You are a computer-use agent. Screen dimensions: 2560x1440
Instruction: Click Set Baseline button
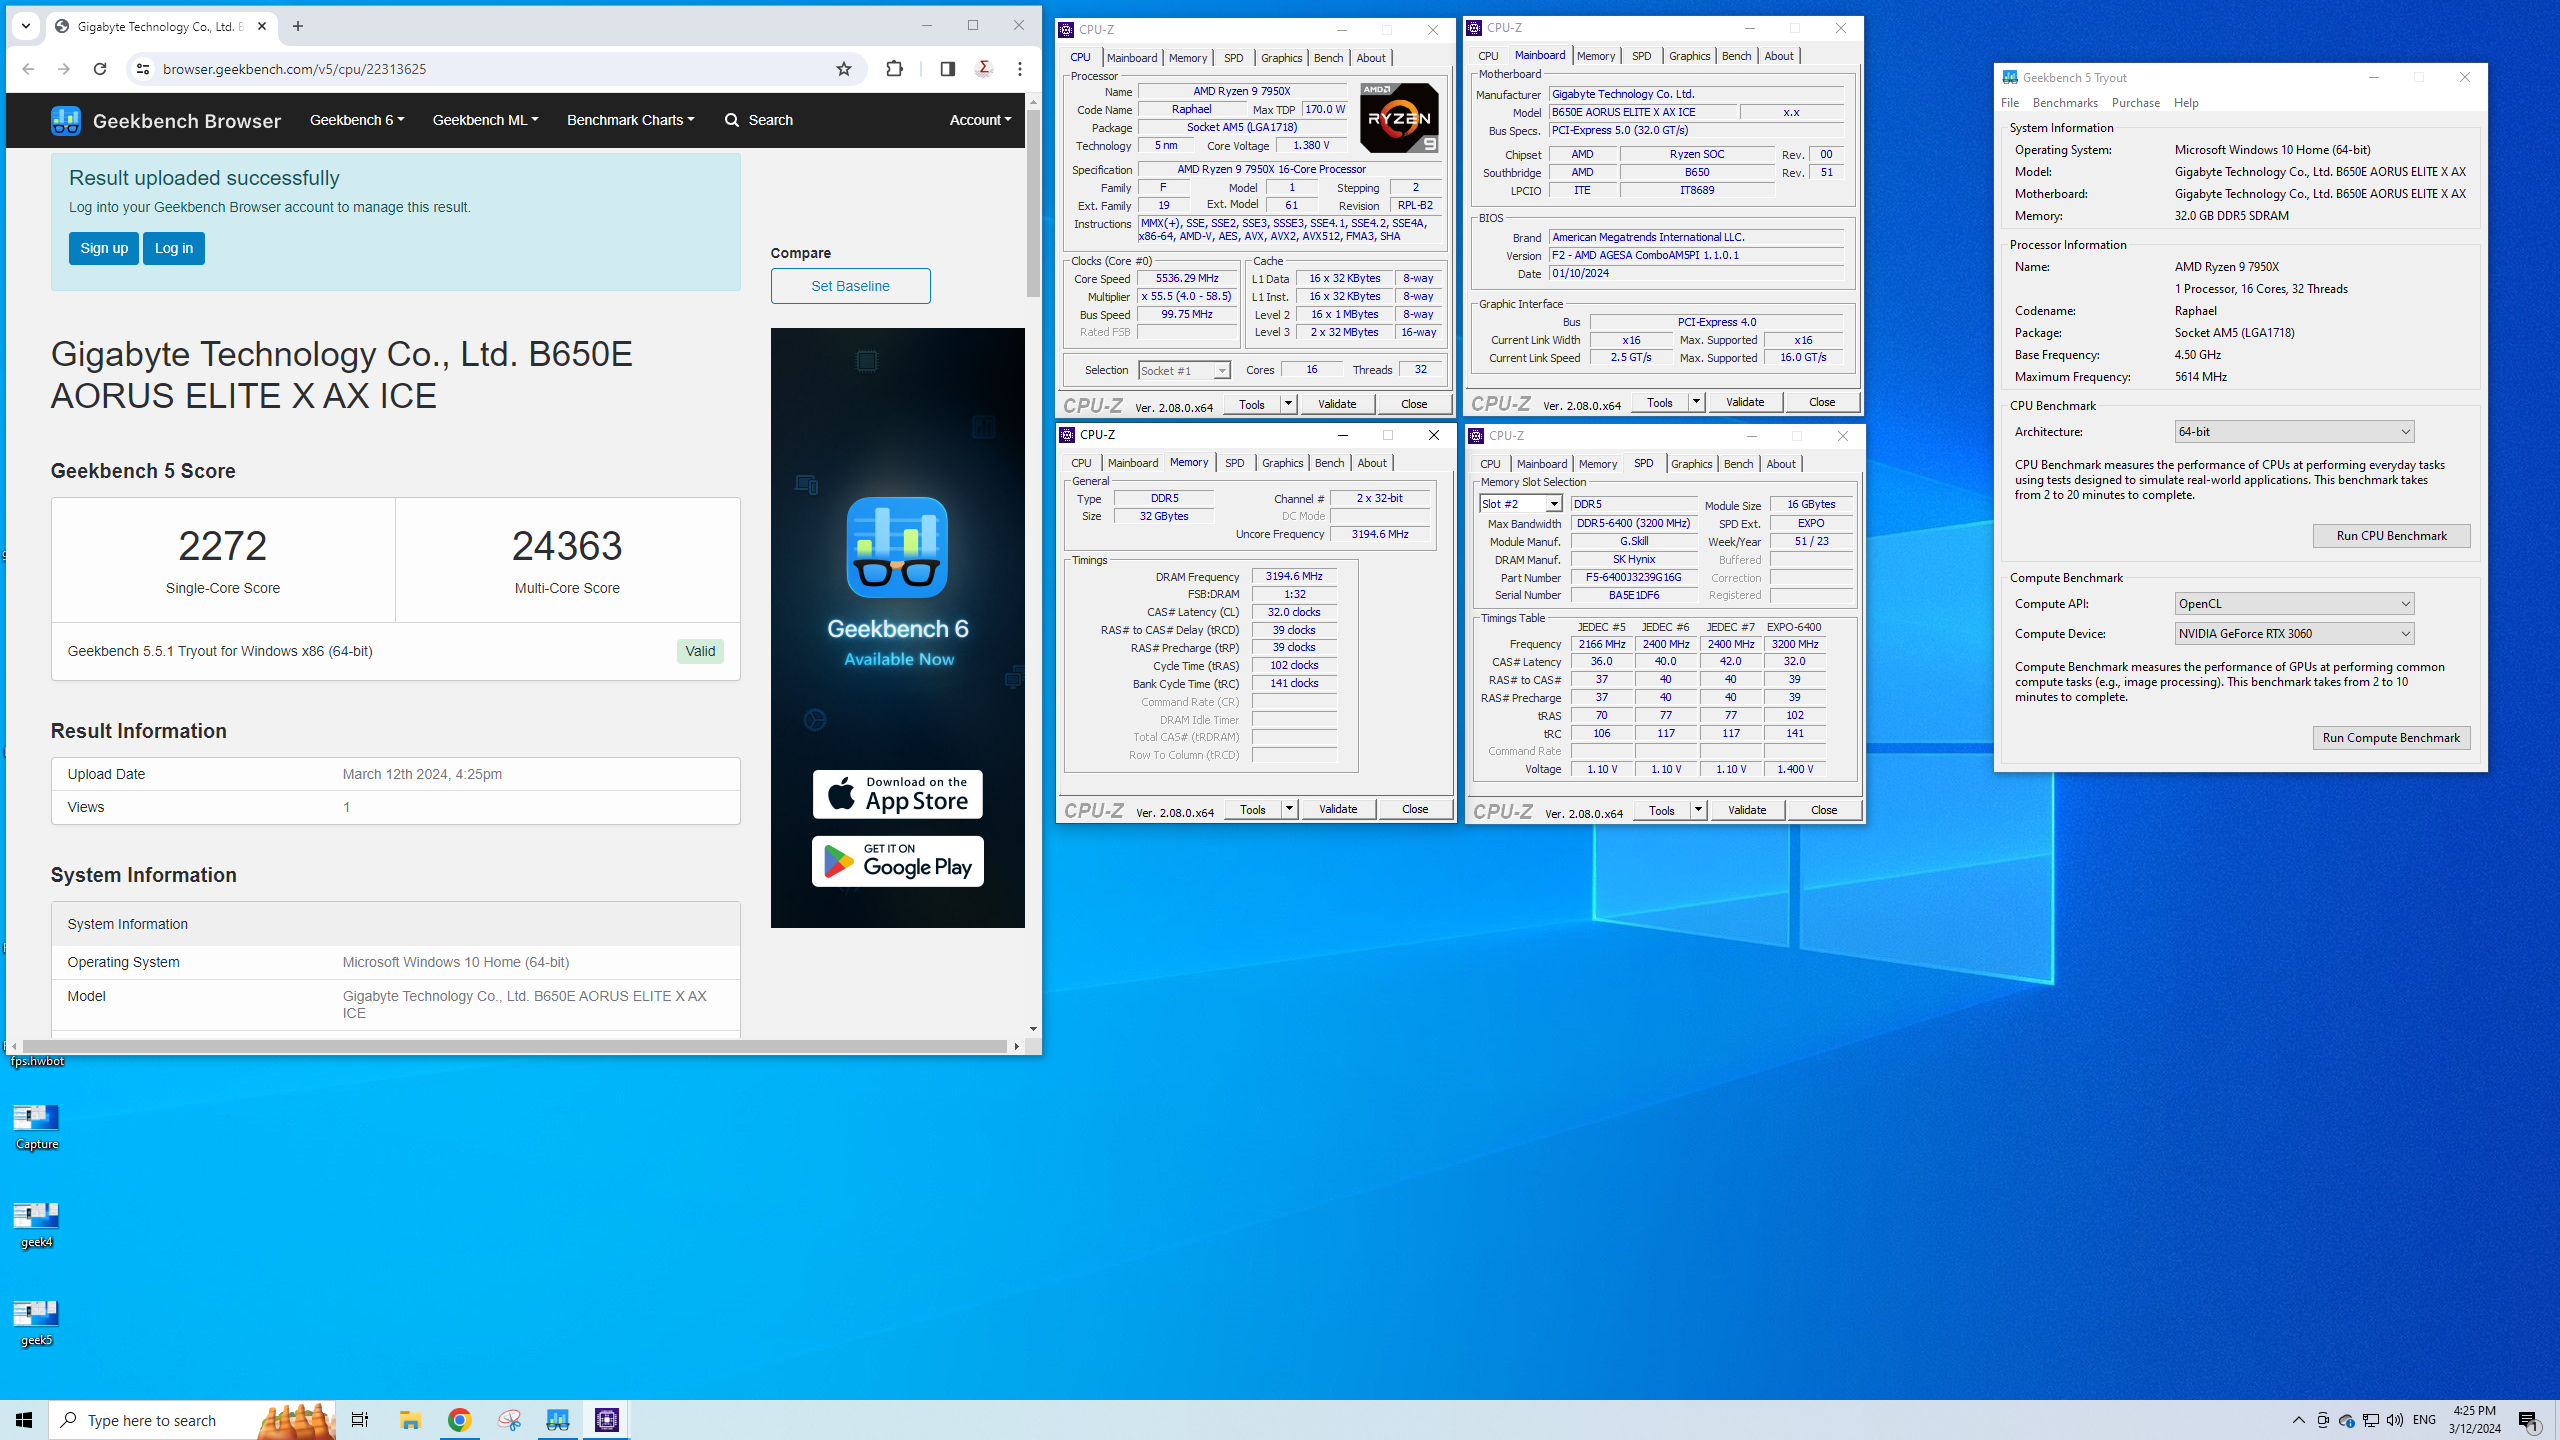tap(850, 286)
